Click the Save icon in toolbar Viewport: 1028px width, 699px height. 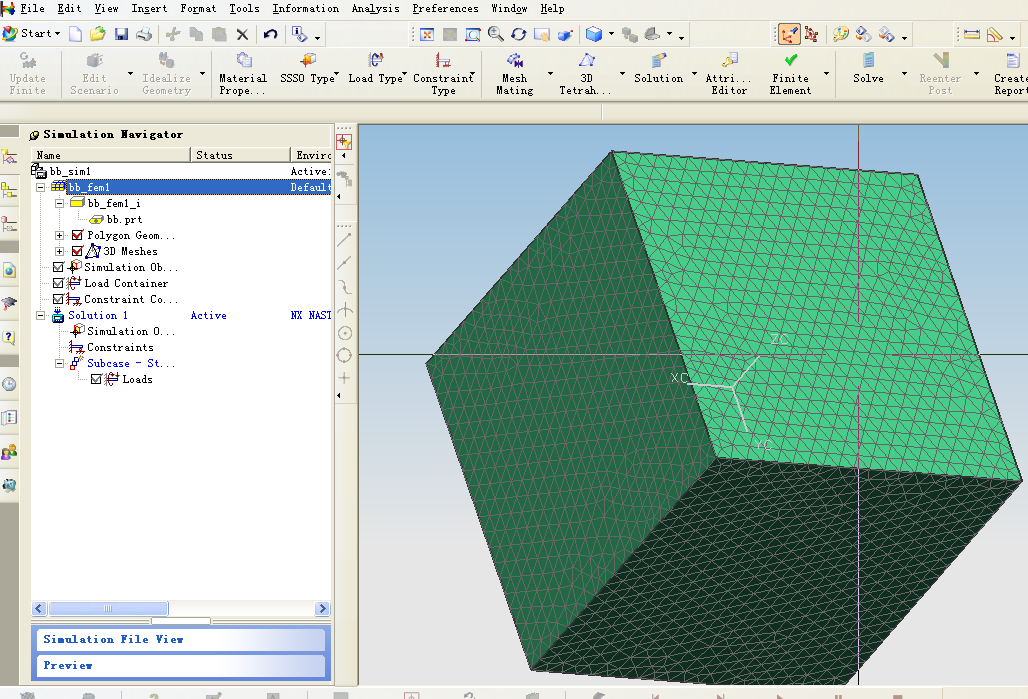[121, 34]
